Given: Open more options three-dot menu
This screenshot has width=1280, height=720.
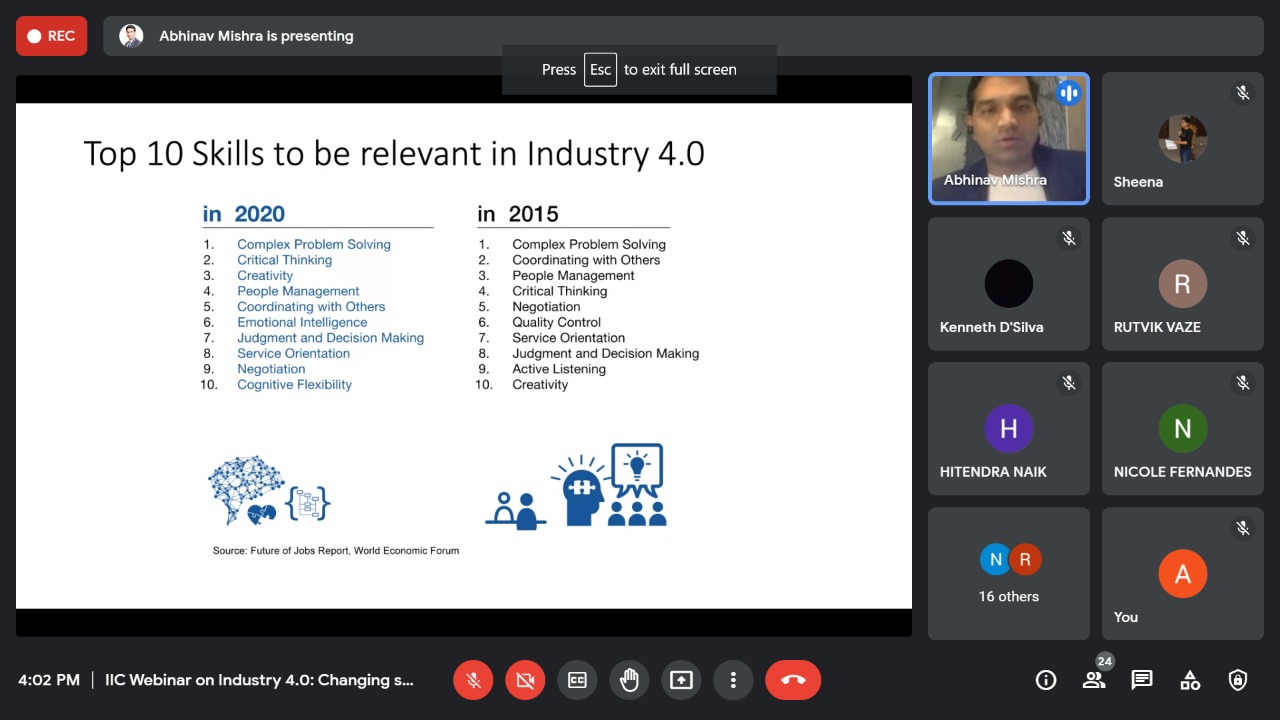Looking at the screenshot, I should [x=733, y=680].
